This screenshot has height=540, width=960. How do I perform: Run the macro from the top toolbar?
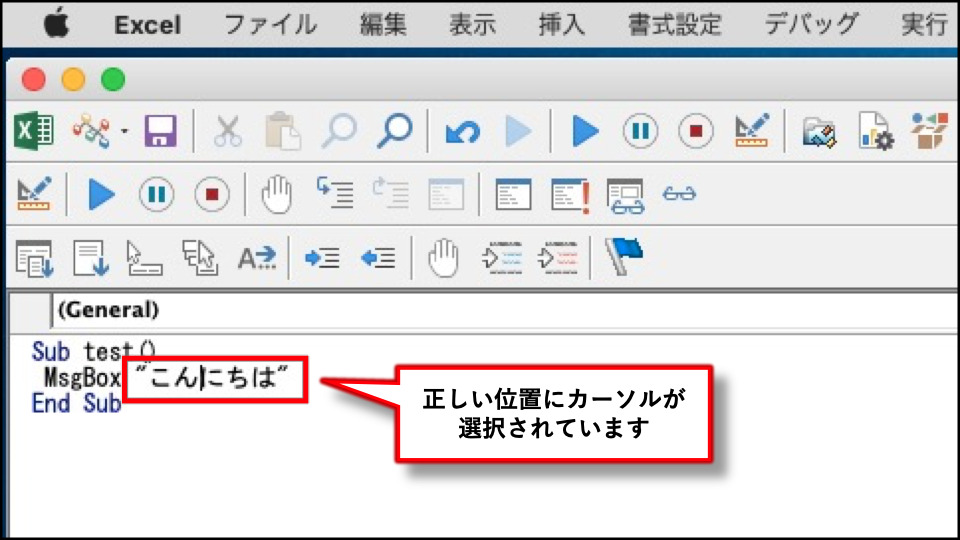coord(585,131)
